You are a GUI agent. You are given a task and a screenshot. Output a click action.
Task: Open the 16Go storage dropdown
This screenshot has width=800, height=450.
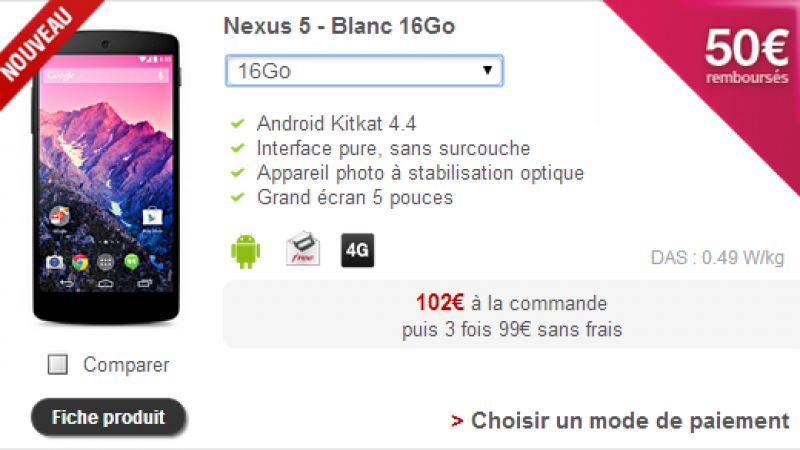364,71
